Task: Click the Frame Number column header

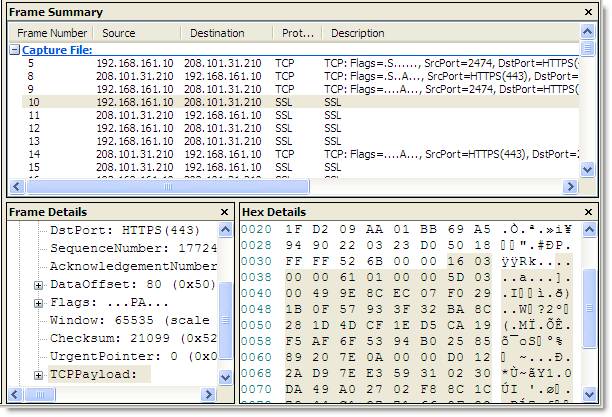Action: (x=52, y=33)
